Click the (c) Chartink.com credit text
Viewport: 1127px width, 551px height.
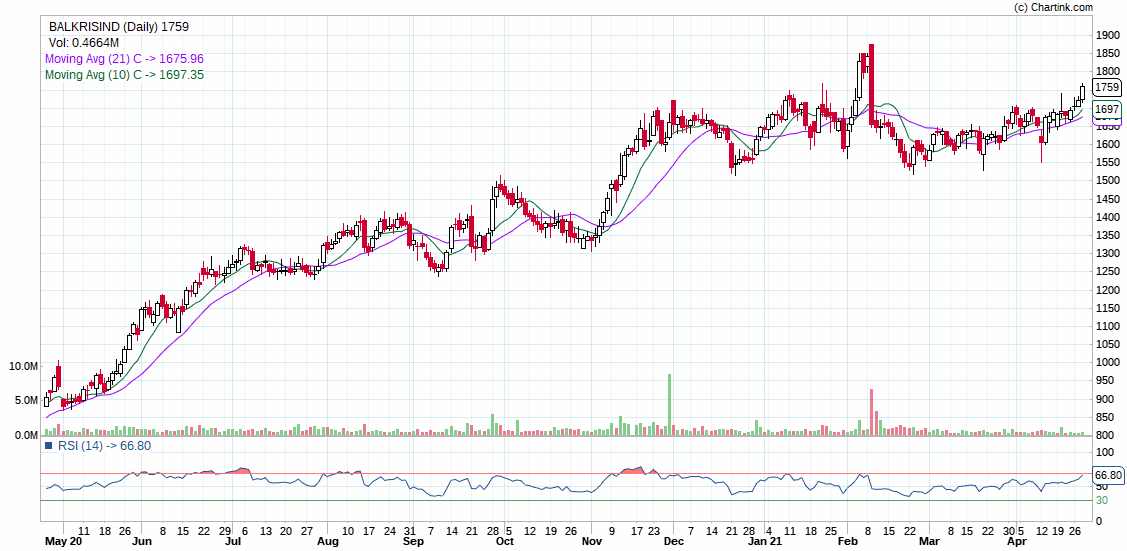click(x=1053, y=7)
